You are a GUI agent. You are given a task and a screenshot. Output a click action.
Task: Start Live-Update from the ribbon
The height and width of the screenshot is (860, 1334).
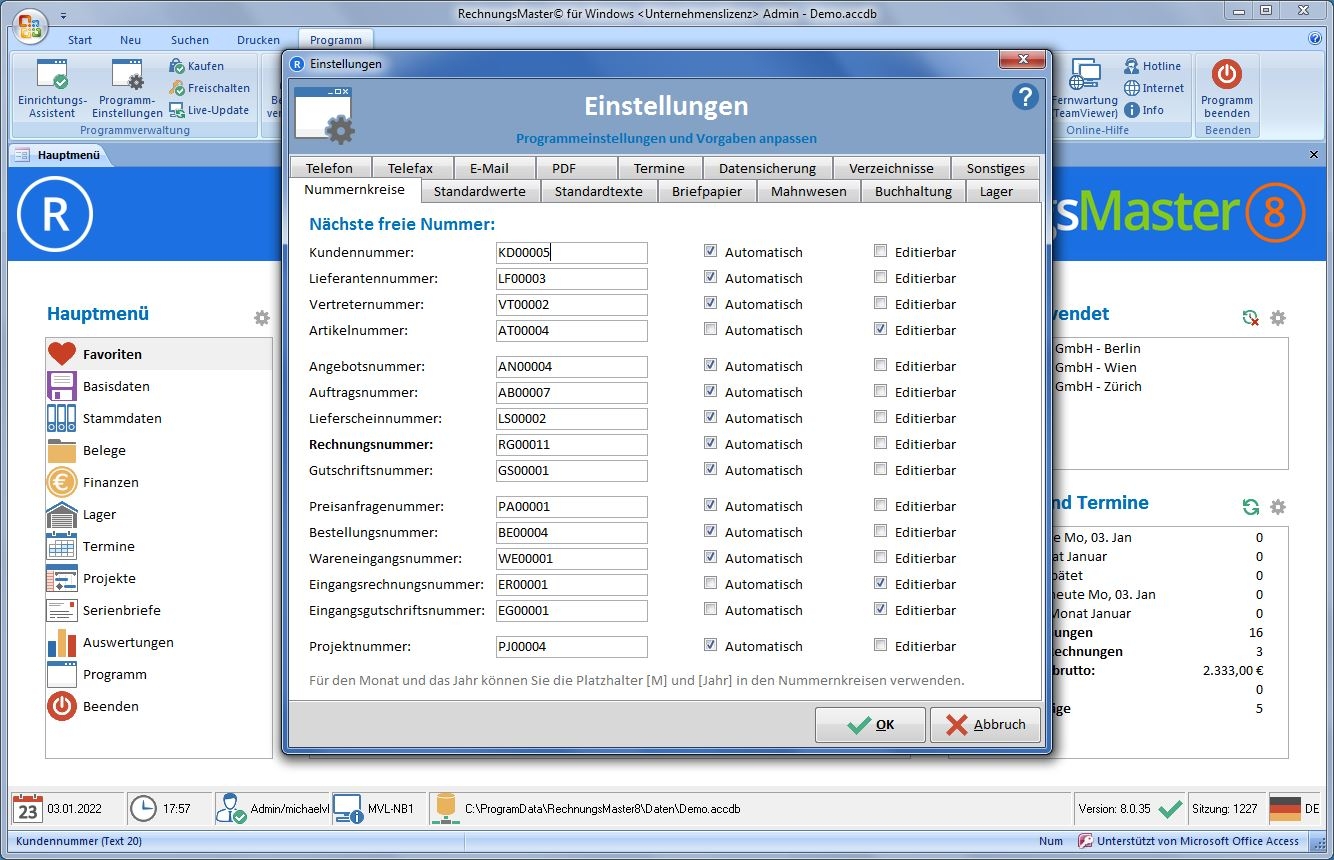click(x=209, y=110)
